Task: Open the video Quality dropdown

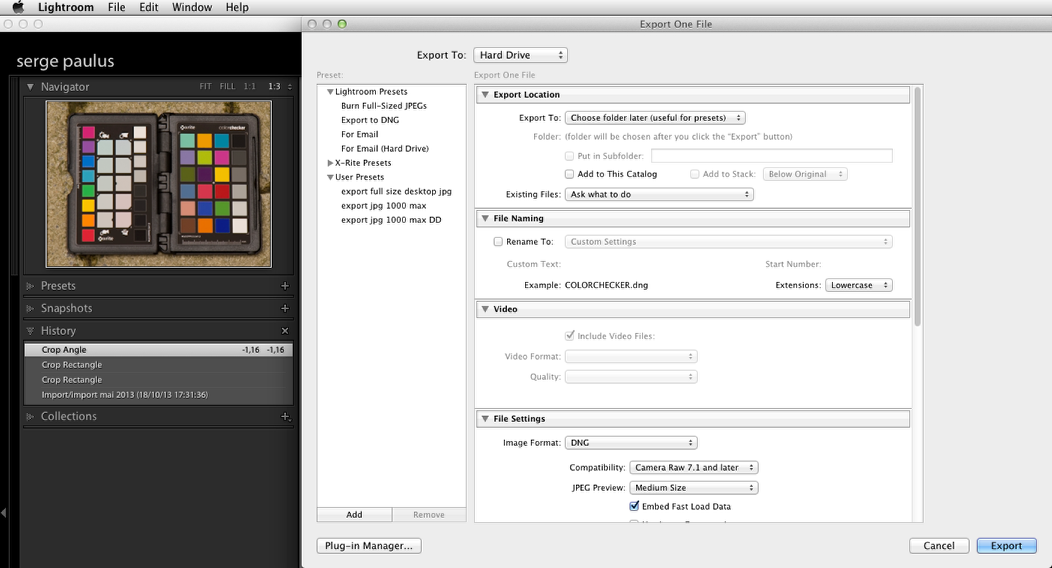Action: [x=631, y=377]
